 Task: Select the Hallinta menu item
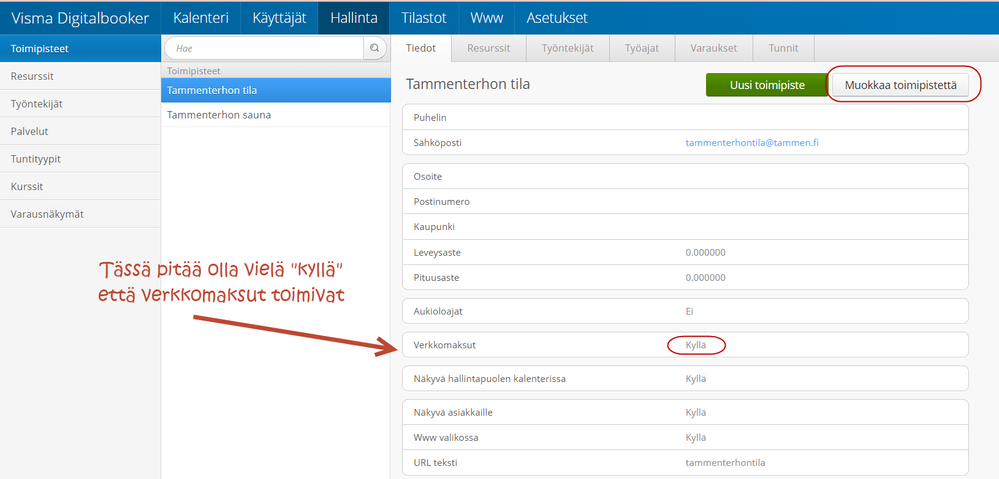click(354, 18)
